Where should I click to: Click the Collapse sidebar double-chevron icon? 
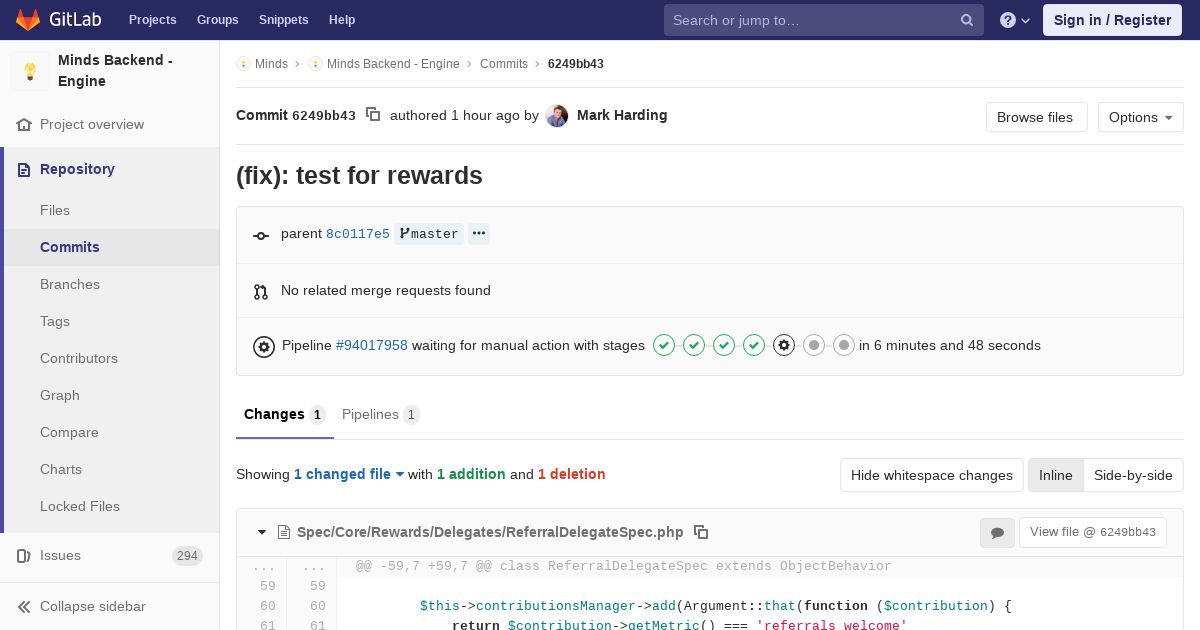coord(24,607)
